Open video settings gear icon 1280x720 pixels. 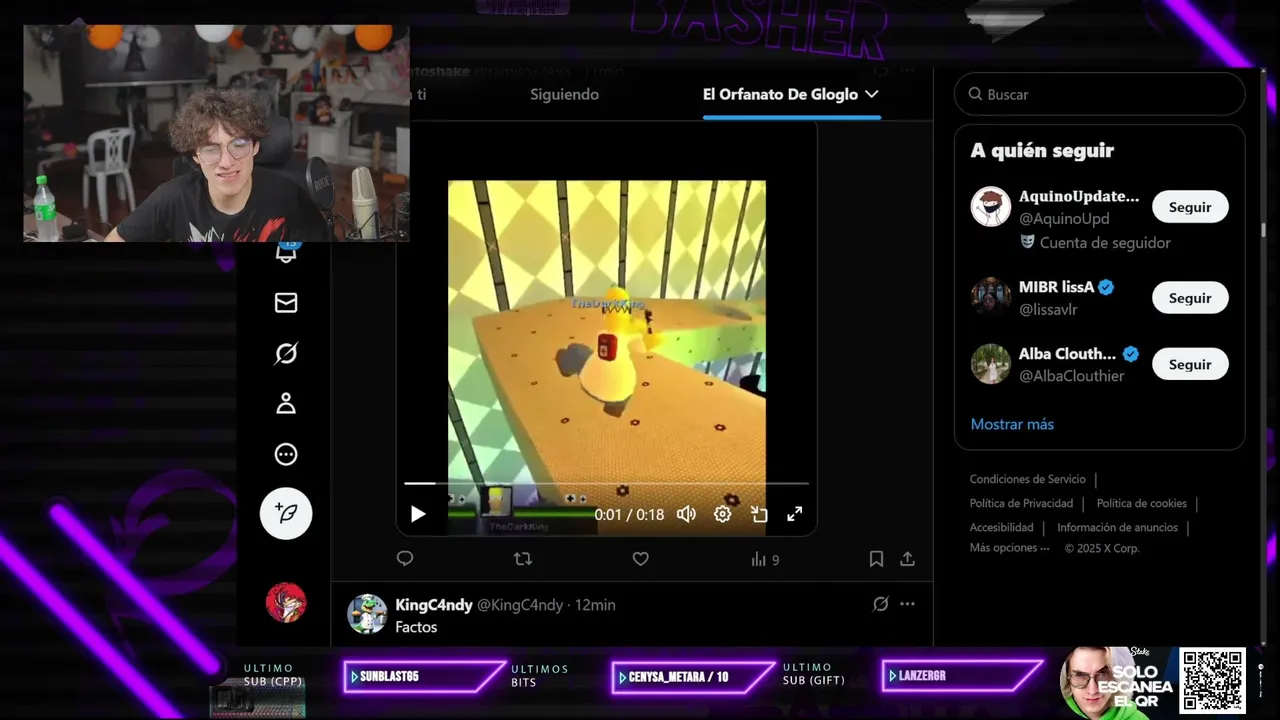(x=722, y=514)
